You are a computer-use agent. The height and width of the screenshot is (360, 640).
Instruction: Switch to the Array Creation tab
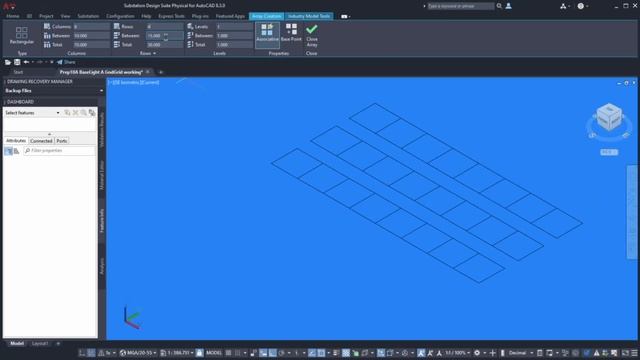coord(267,16)
